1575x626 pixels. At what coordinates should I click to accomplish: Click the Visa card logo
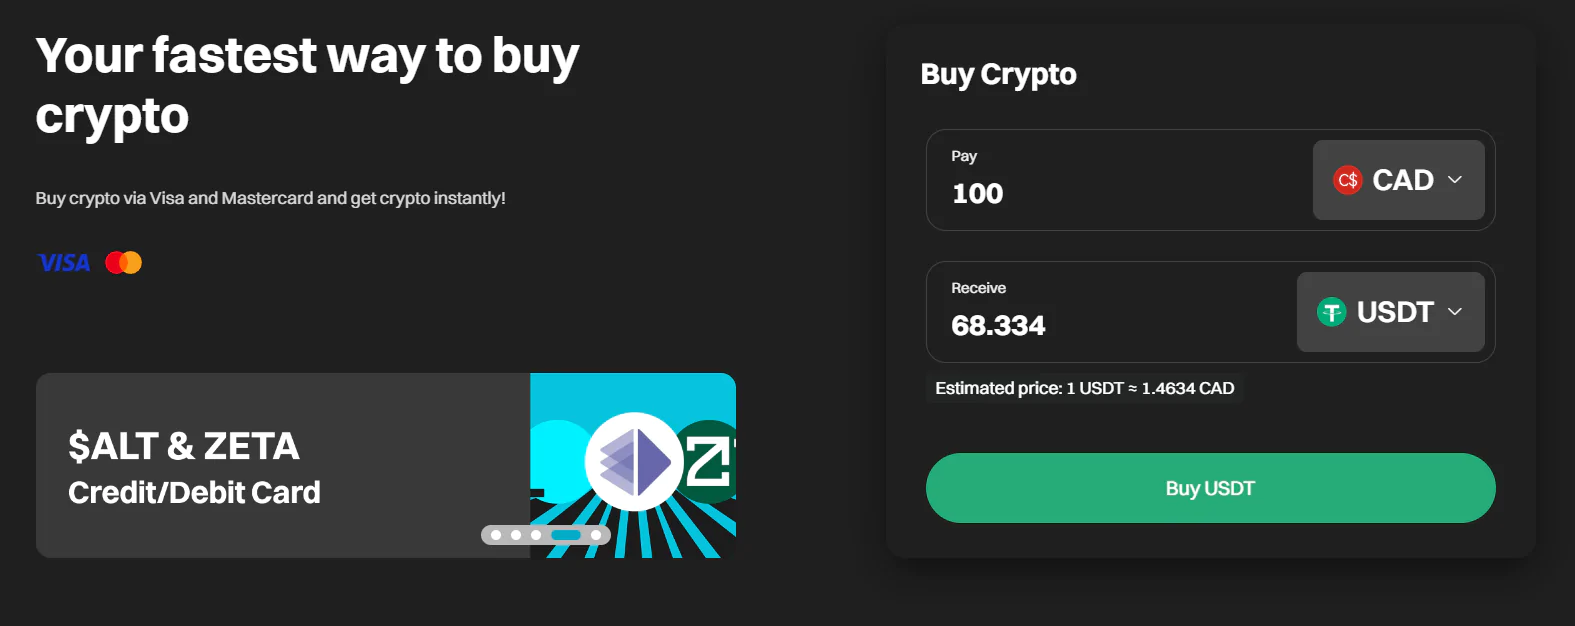click(x=63, y=263)
